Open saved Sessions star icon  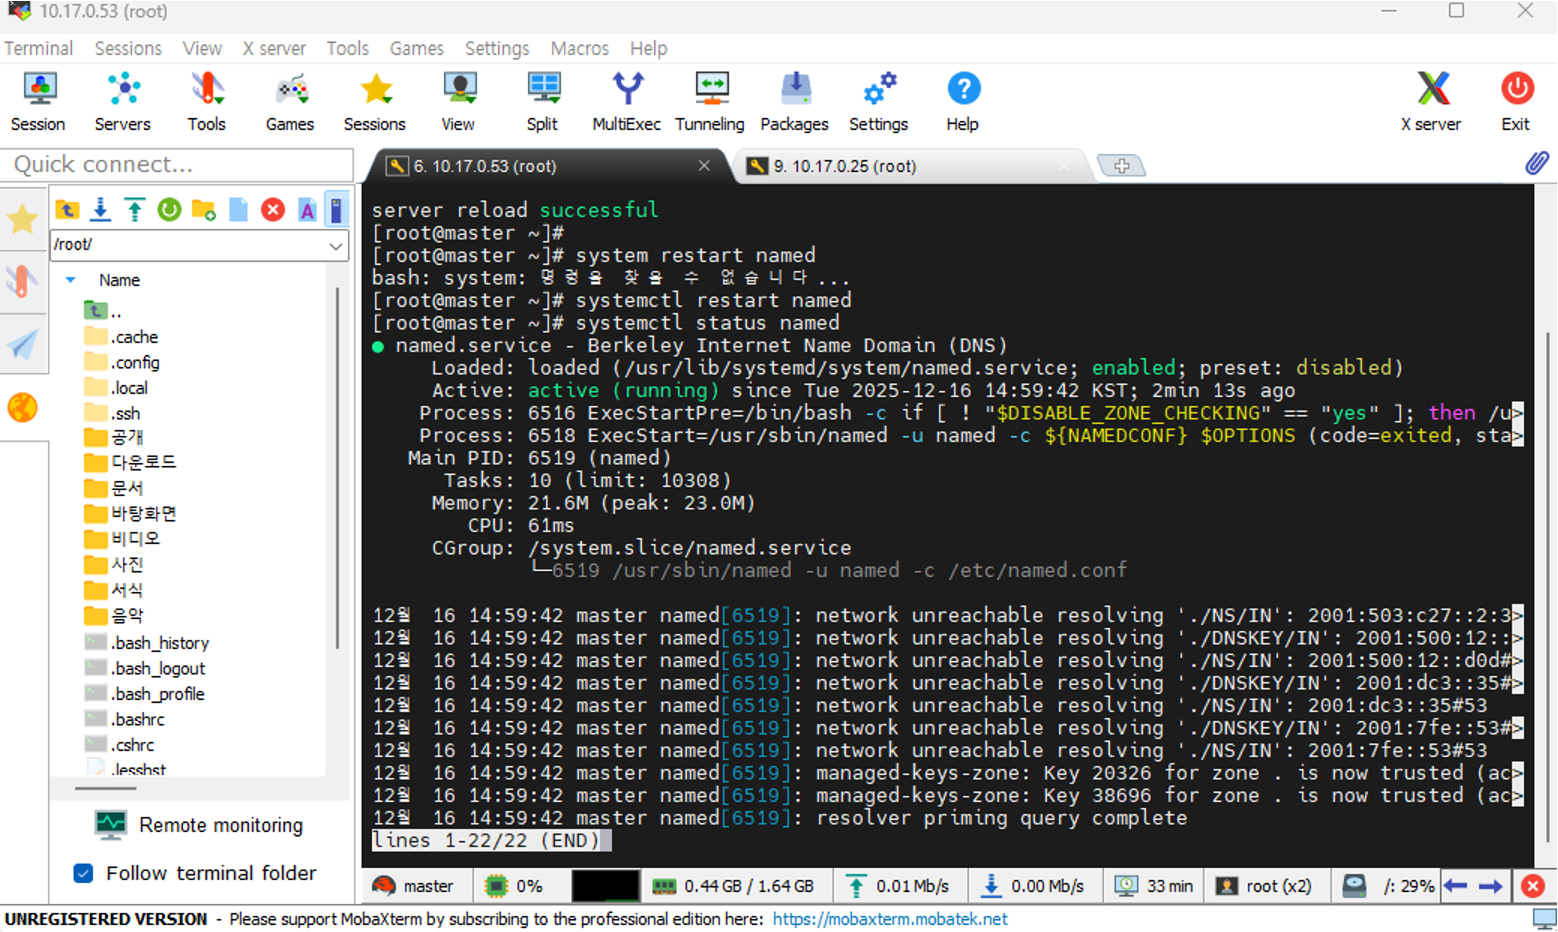(375, 102)
